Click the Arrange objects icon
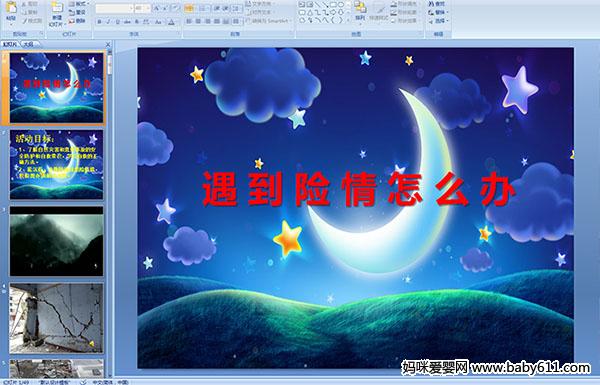The width and height of the screenshot is (600, 385). click(x=360, y=10)
